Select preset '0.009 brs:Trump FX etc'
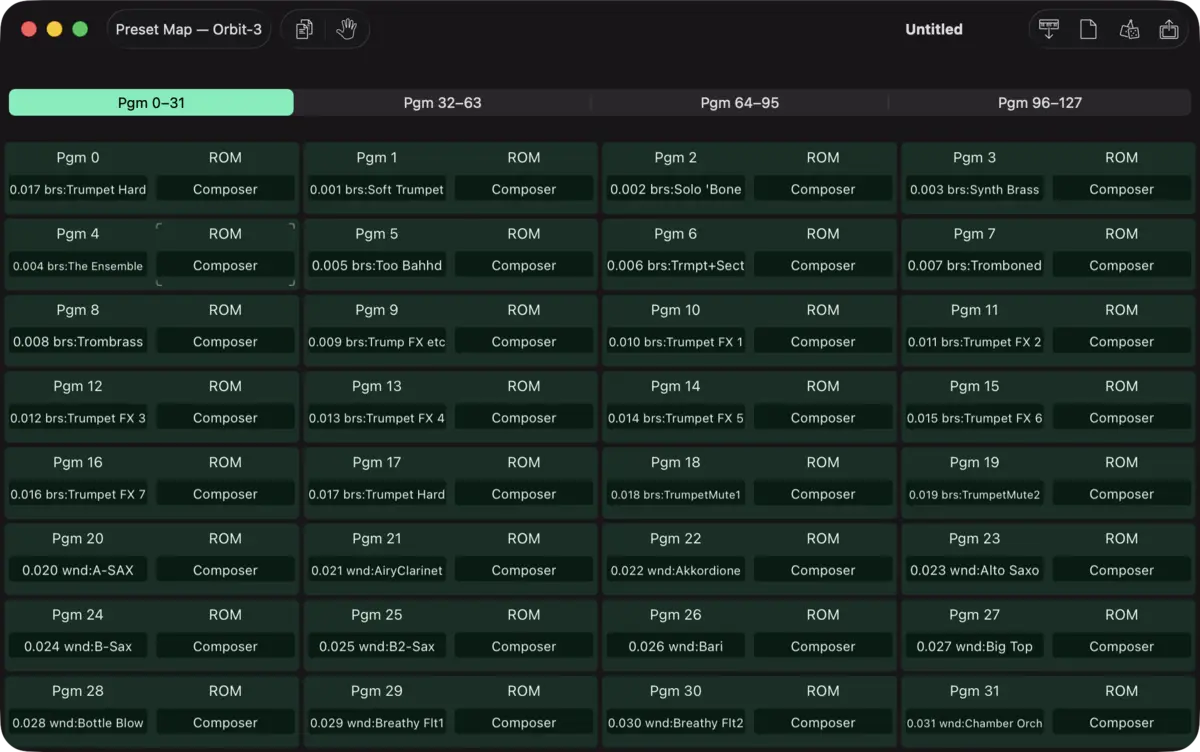This screenshot has height=752, width=1200. [x=377, y=341]
